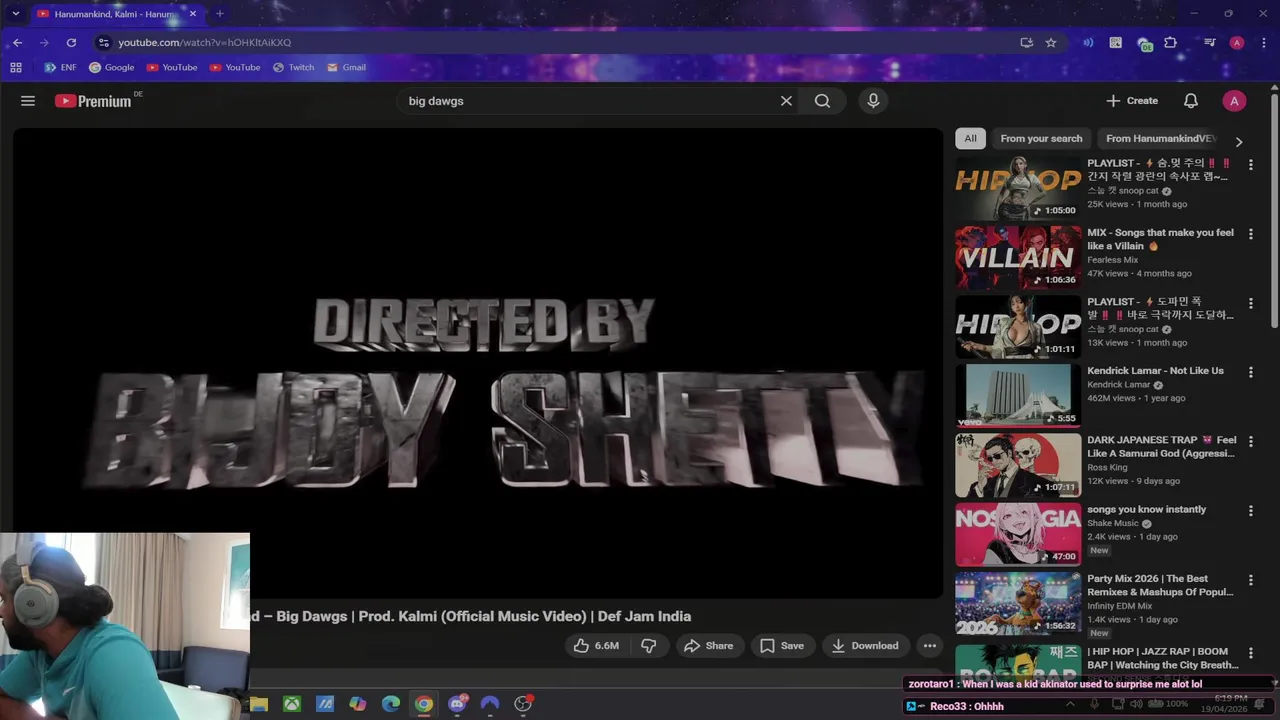1280x720 pixels.
Task: Open Chrome profile avatar
Action: 1237,43
